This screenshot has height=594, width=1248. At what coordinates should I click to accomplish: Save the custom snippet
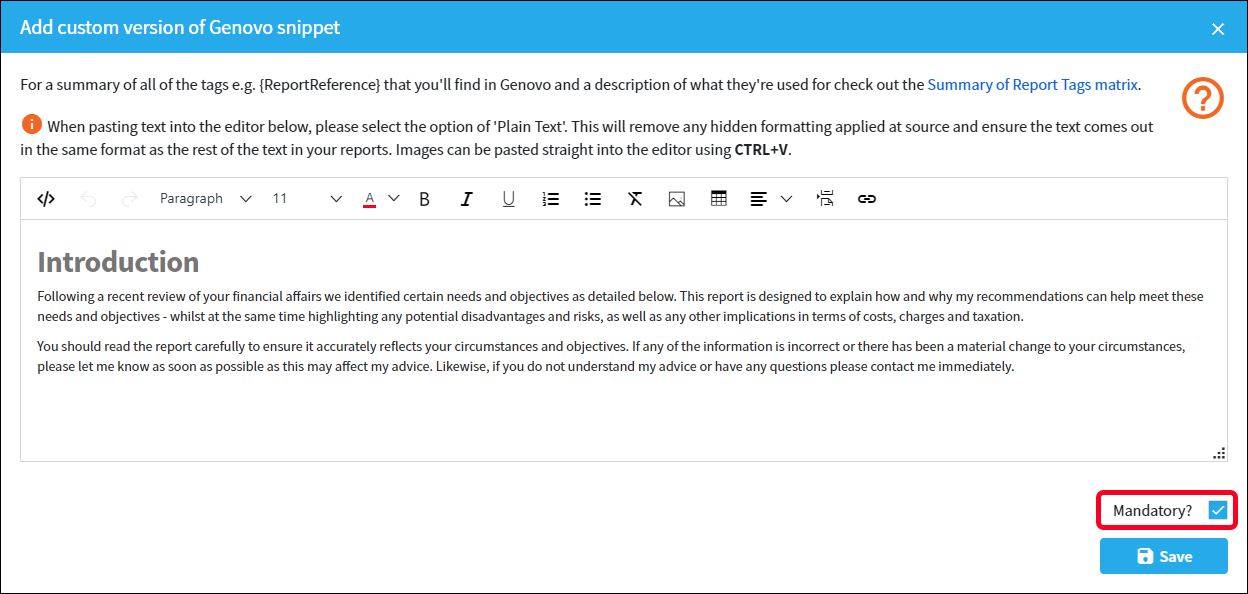tap(1164, 557)
